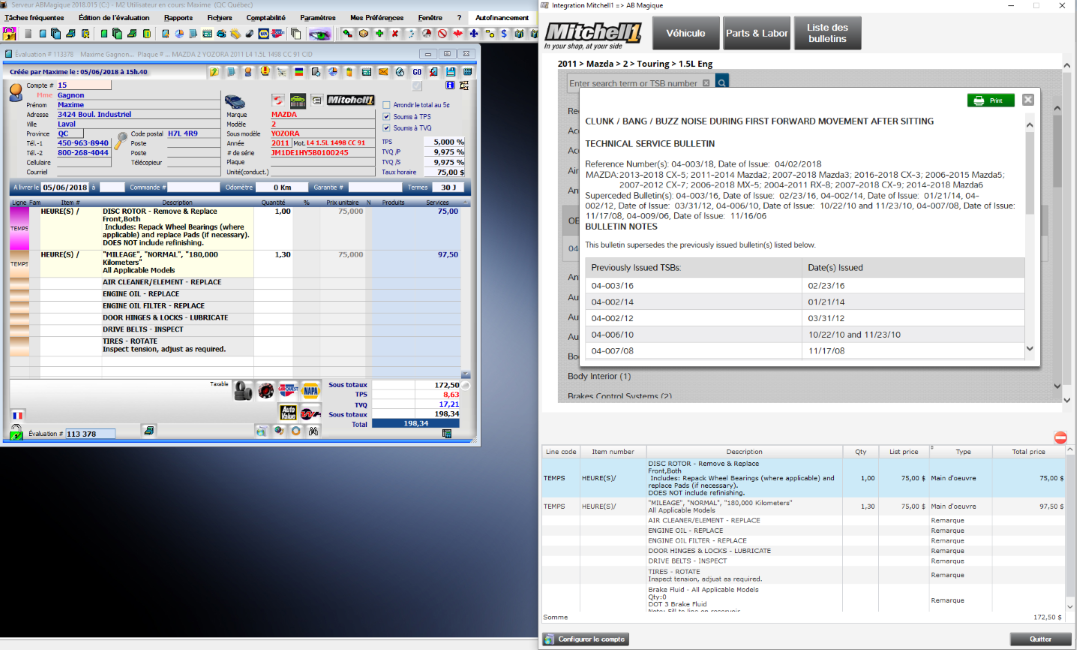1077x650 pixels.
Task: Click the search magnifier icon in Mitchell1
Action: [x=722, y=83]
